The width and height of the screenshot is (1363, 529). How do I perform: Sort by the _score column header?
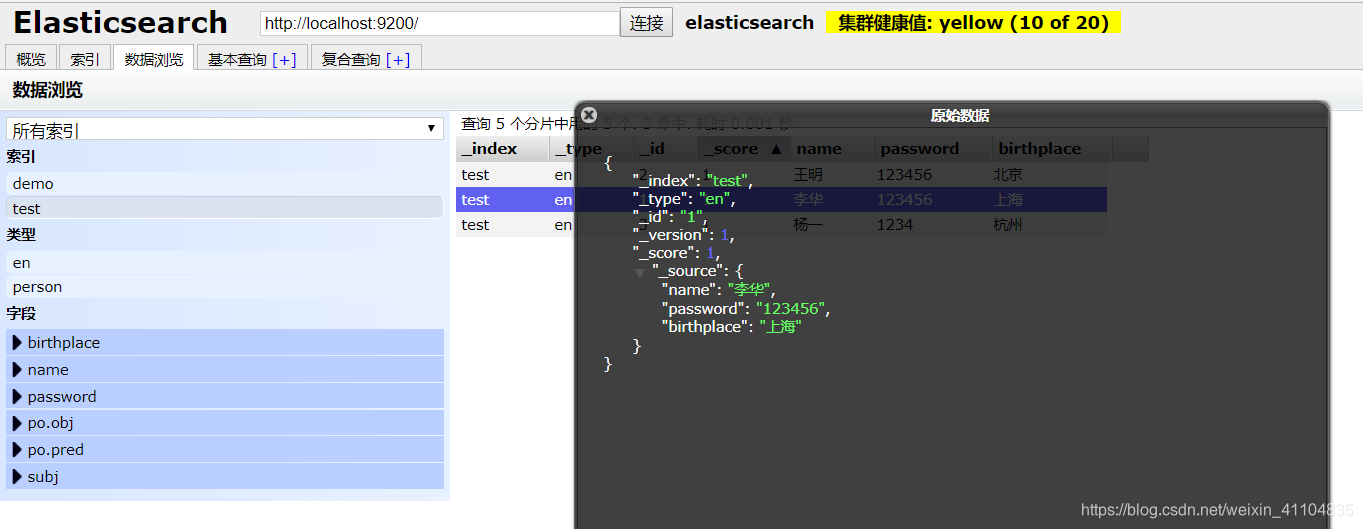pos(744,149)
